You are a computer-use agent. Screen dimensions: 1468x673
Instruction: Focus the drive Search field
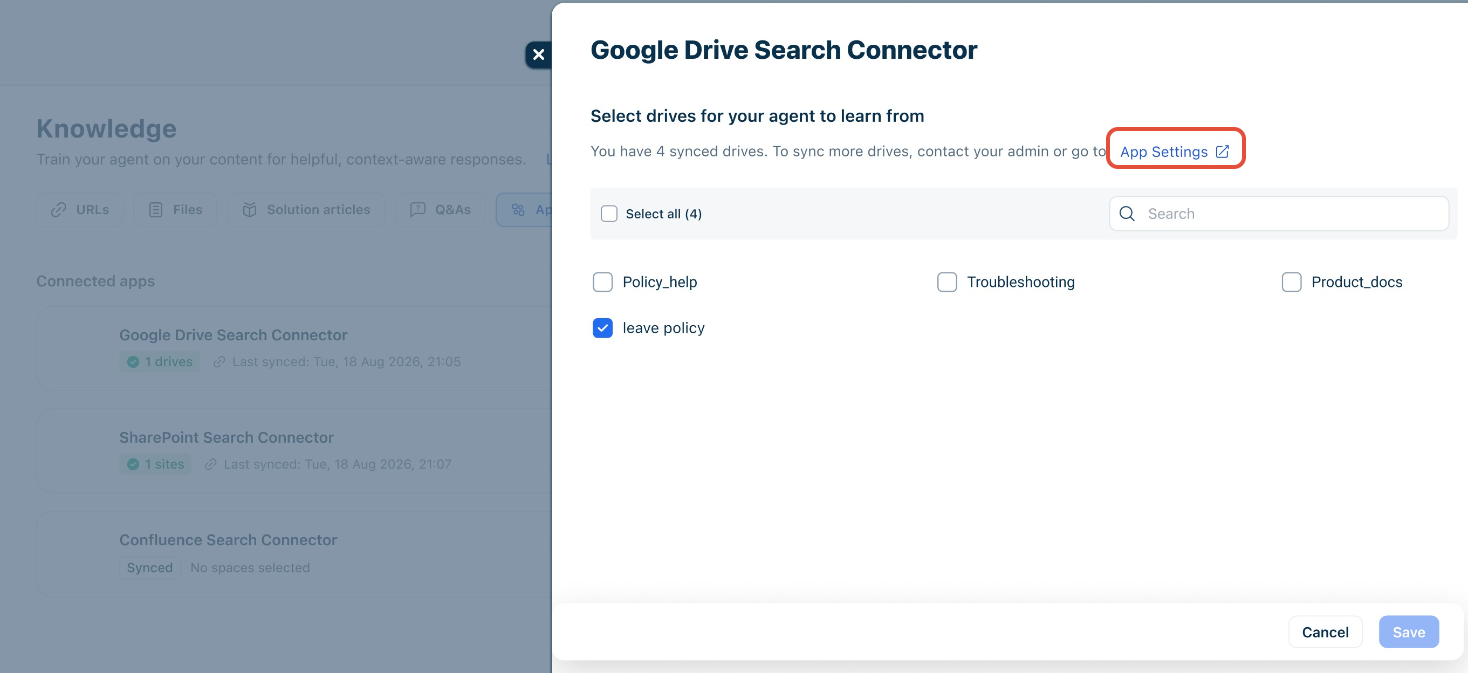coord(1279,214)
